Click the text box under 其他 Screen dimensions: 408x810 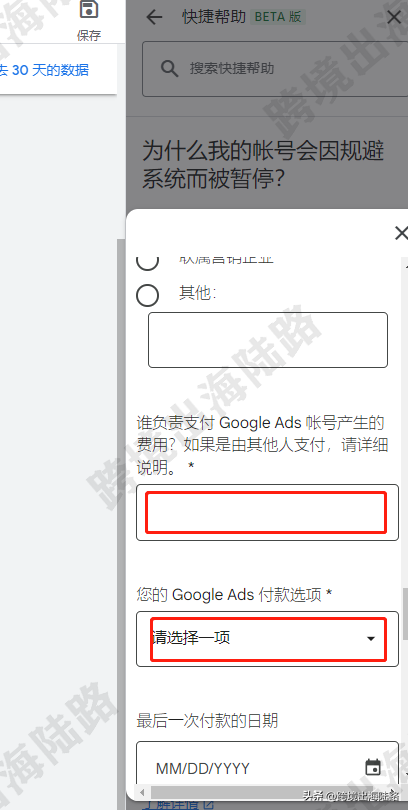point(268,340)
